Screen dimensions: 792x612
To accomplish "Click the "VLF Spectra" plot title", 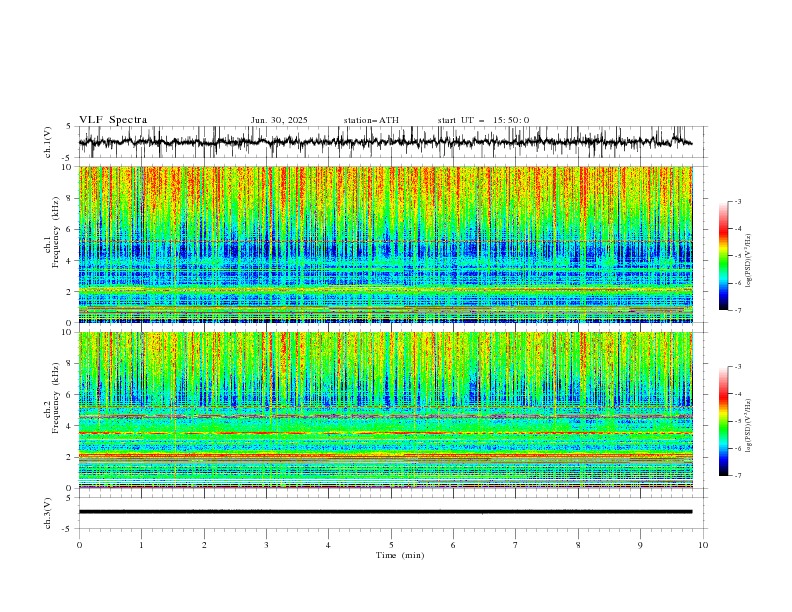I will (x=113, y=120).
